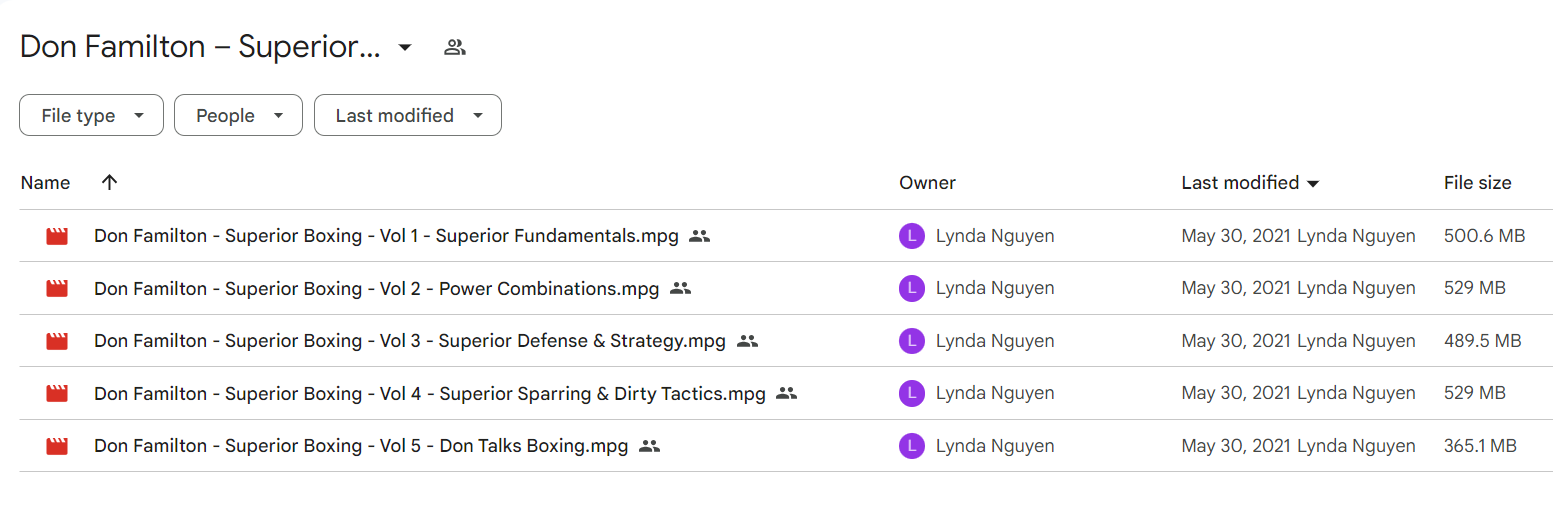Click the upward sort arrow beside Name
The image size is (1553, 512).
[110, 182]
